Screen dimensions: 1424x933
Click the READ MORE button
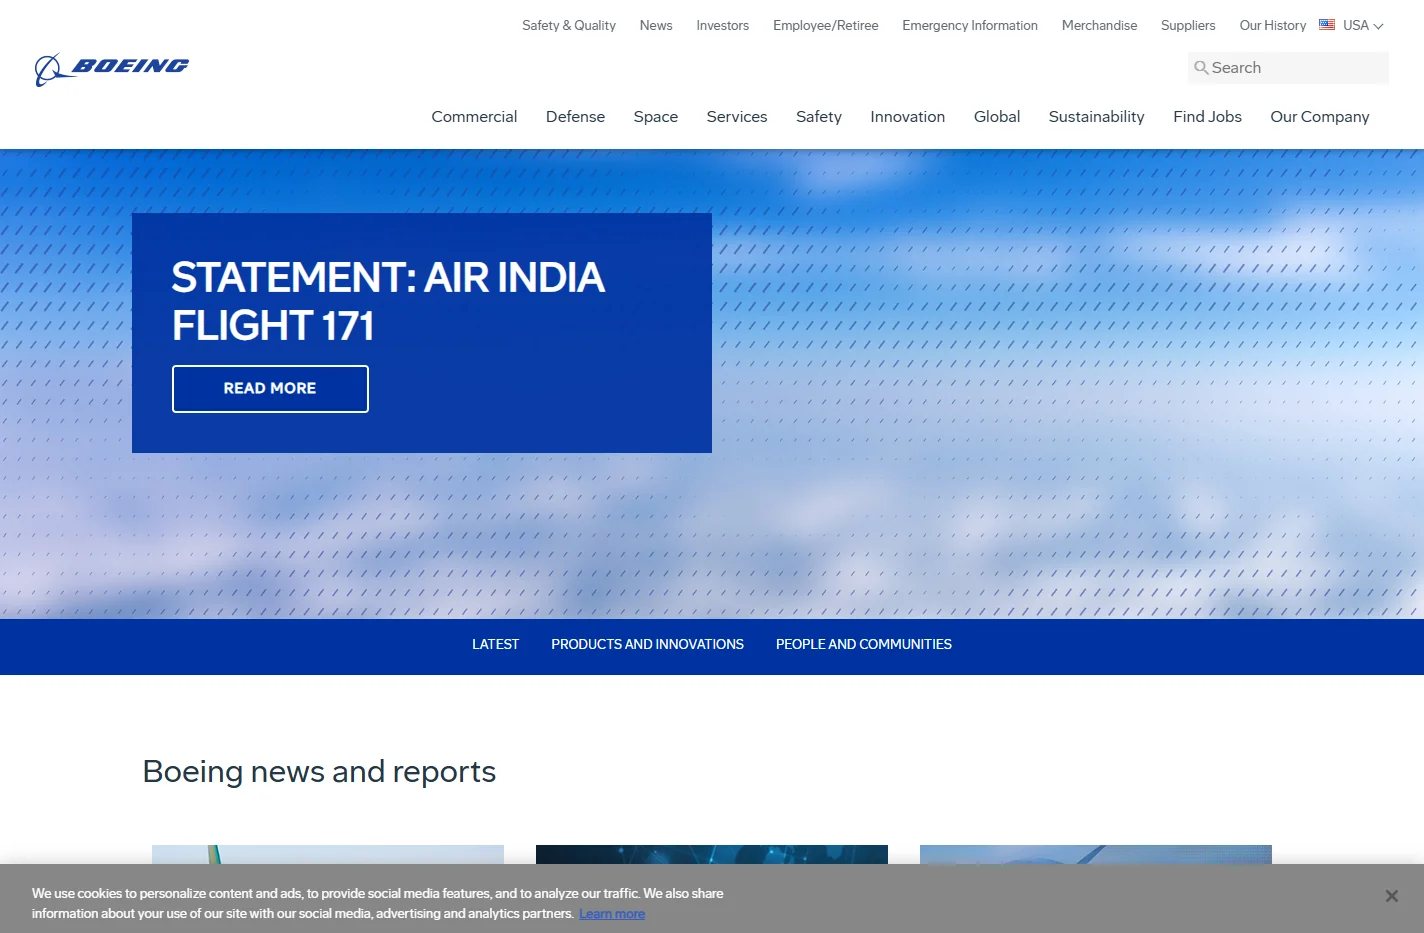click(270, 389)
